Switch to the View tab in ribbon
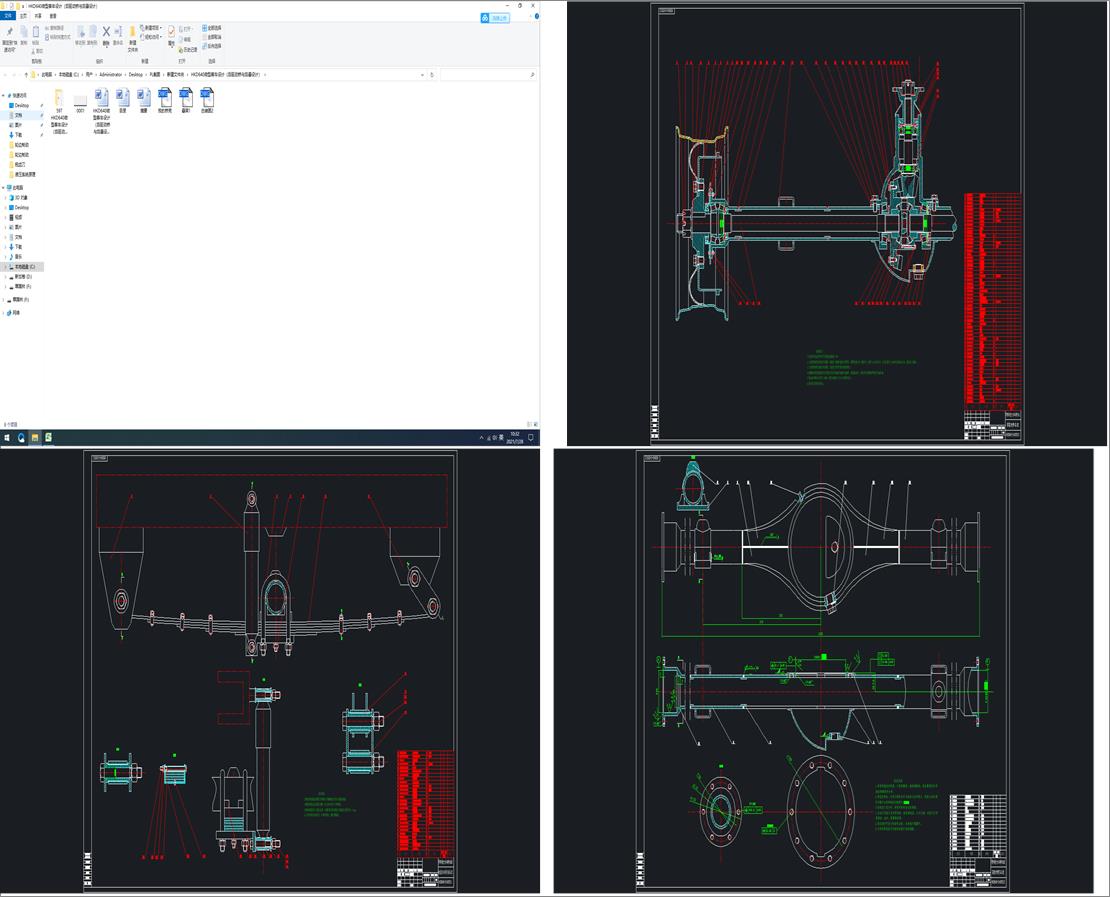The image size is (1110, 897). [53, 16]
